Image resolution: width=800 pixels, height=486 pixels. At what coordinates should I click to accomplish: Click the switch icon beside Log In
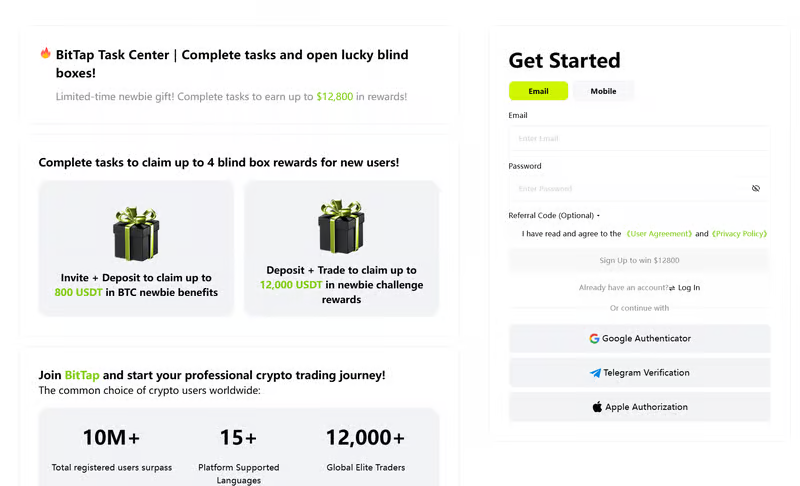click(x=672, y=288)
